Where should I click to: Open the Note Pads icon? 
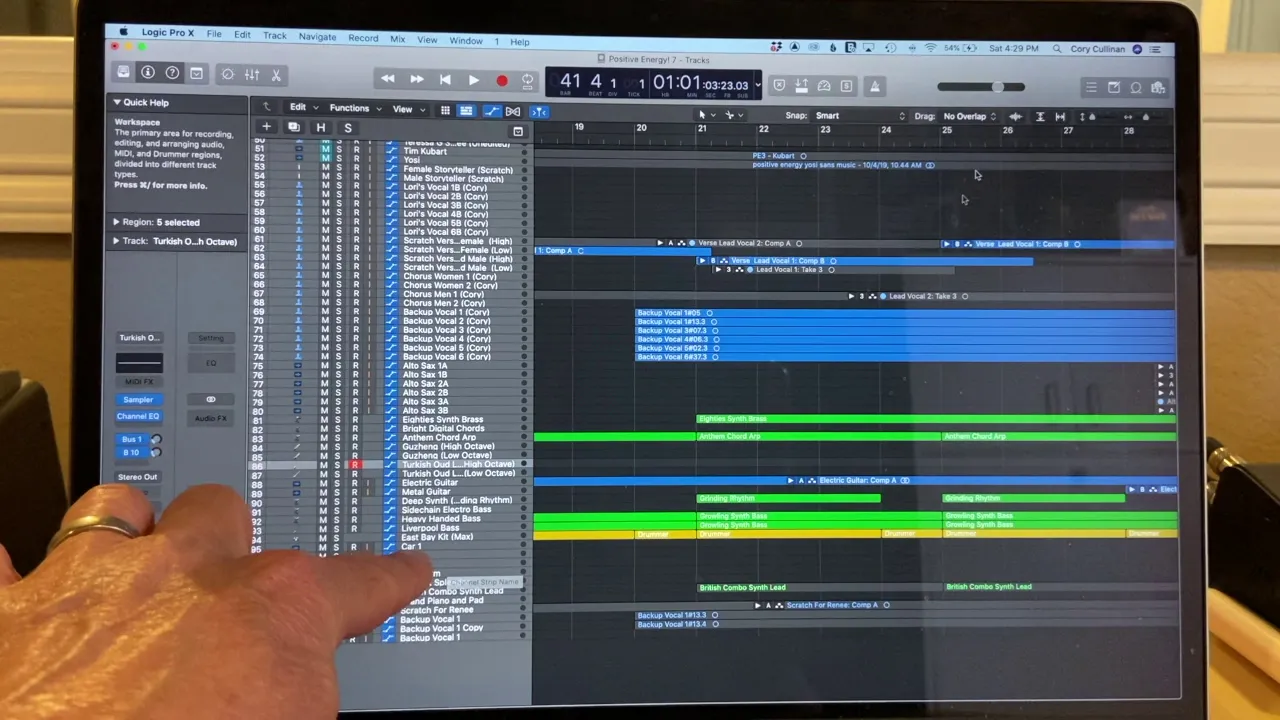pos(1114,88)
